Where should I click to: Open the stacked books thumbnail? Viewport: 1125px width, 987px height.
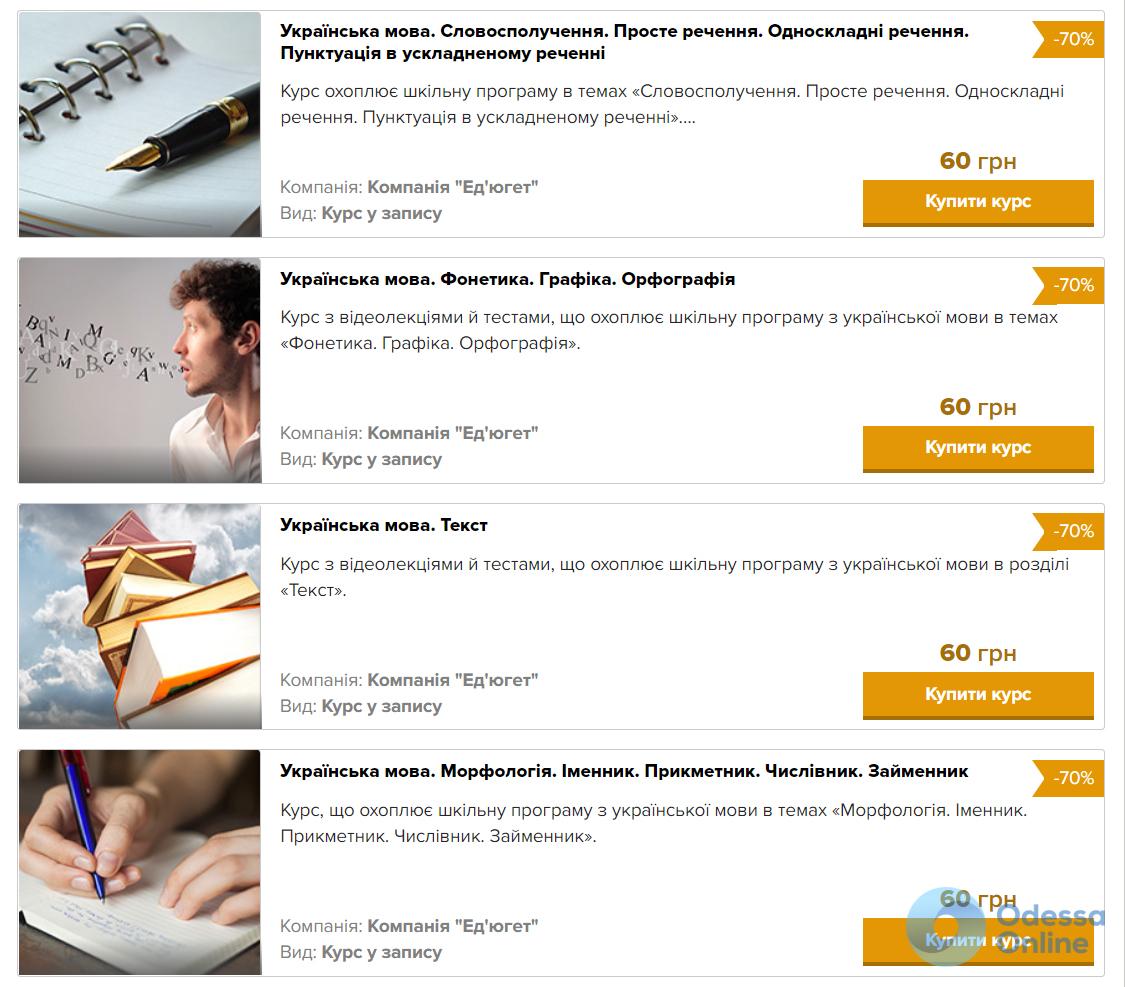(140, 616)
